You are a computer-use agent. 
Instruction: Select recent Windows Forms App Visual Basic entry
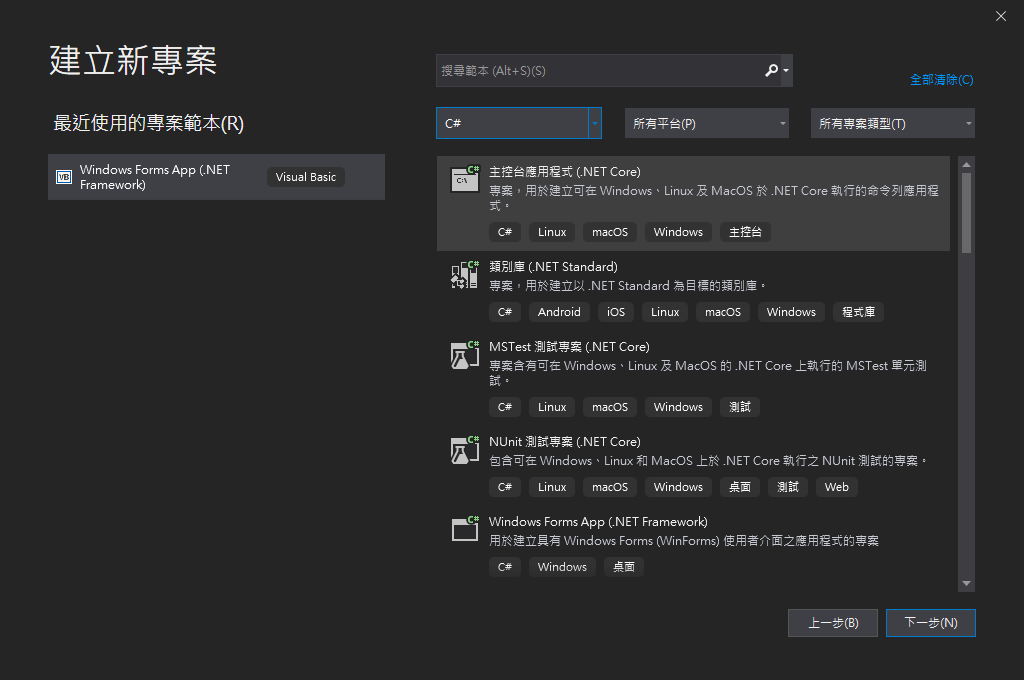[x=216, y=177]
